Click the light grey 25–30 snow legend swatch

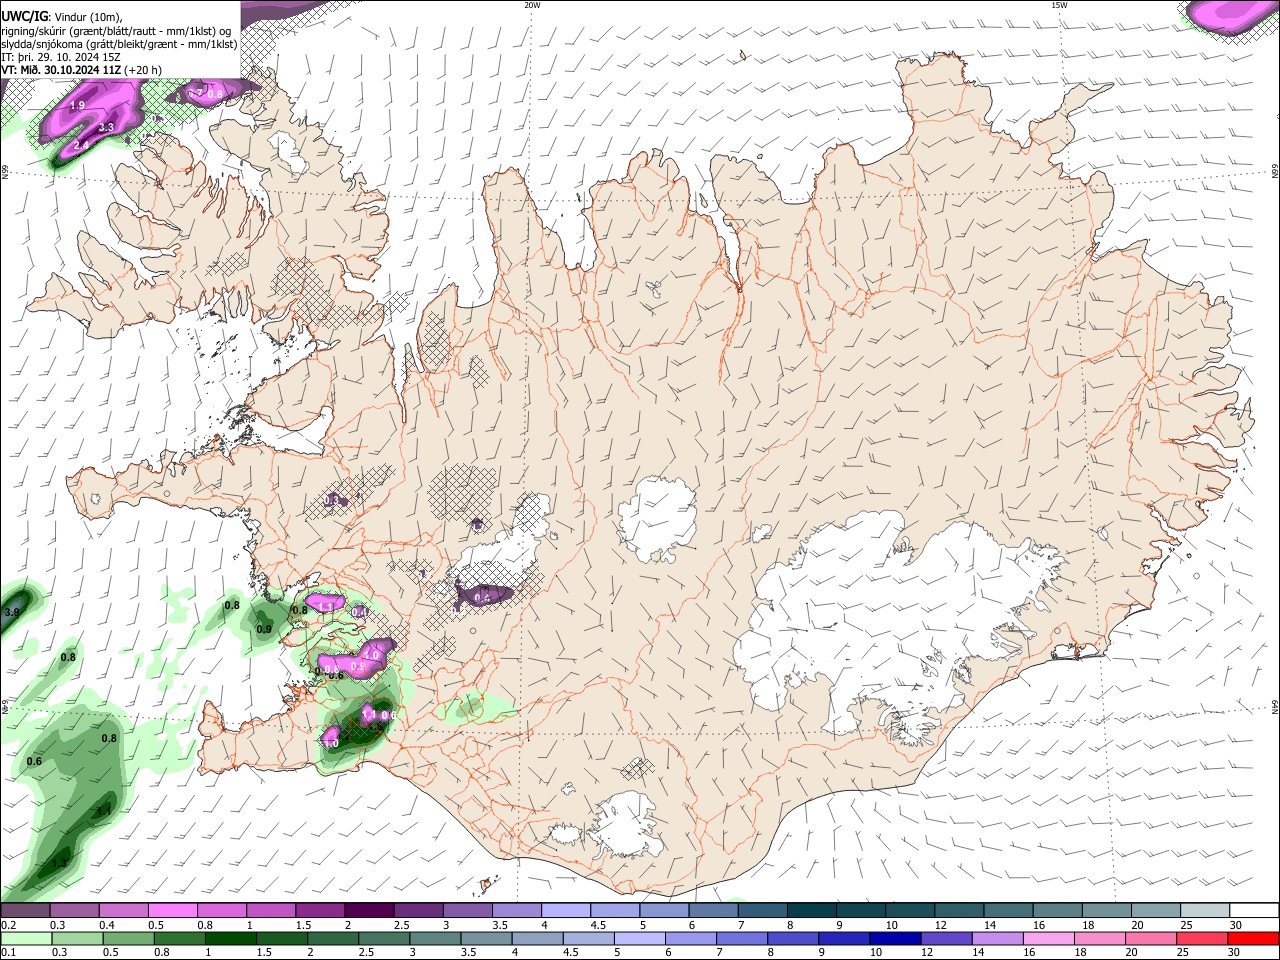(x=1205, y=911)
